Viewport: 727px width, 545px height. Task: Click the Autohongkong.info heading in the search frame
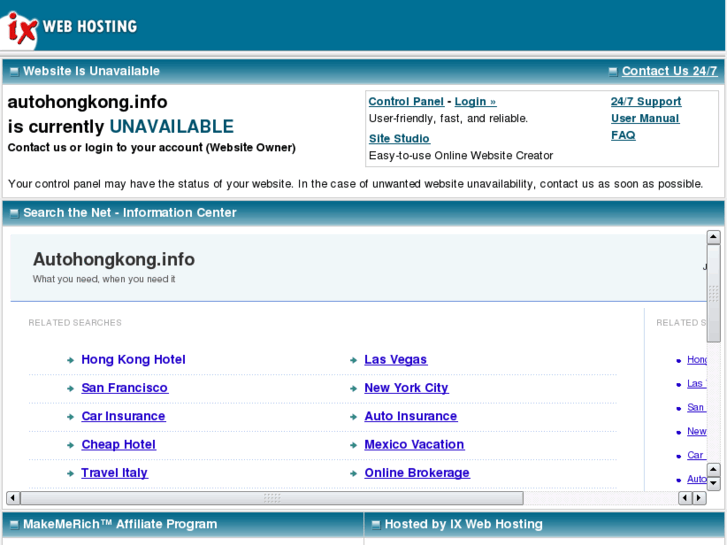[114, 259]
